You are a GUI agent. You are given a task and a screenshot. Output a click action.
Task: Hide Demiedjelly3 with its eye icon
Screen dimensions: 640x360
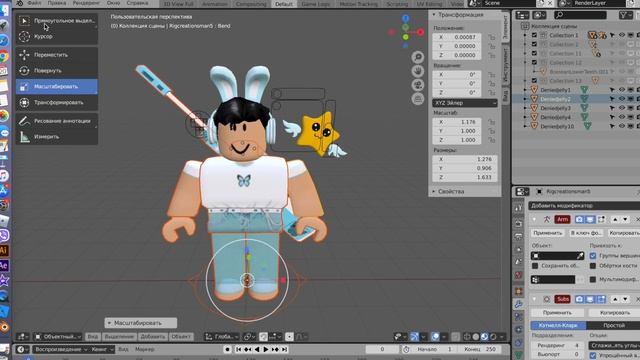coord(622,108)
